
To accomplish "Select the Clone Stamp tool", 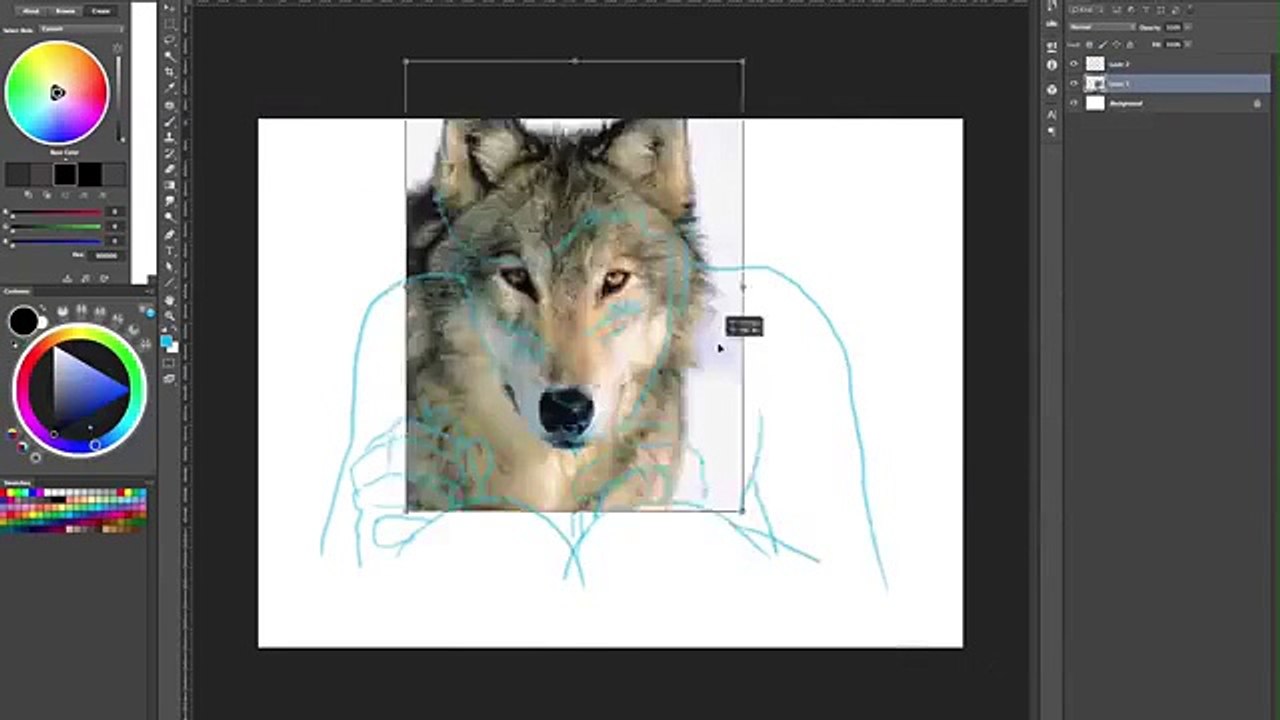I will [x=170, y=136].
